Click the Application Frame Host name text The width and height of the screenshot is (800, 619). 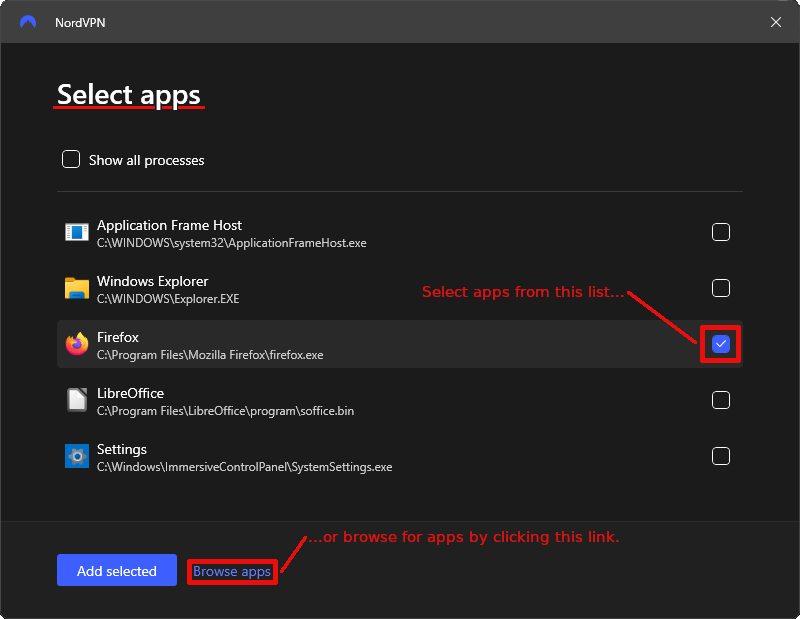pyautogui.click(x=169, y=225)
